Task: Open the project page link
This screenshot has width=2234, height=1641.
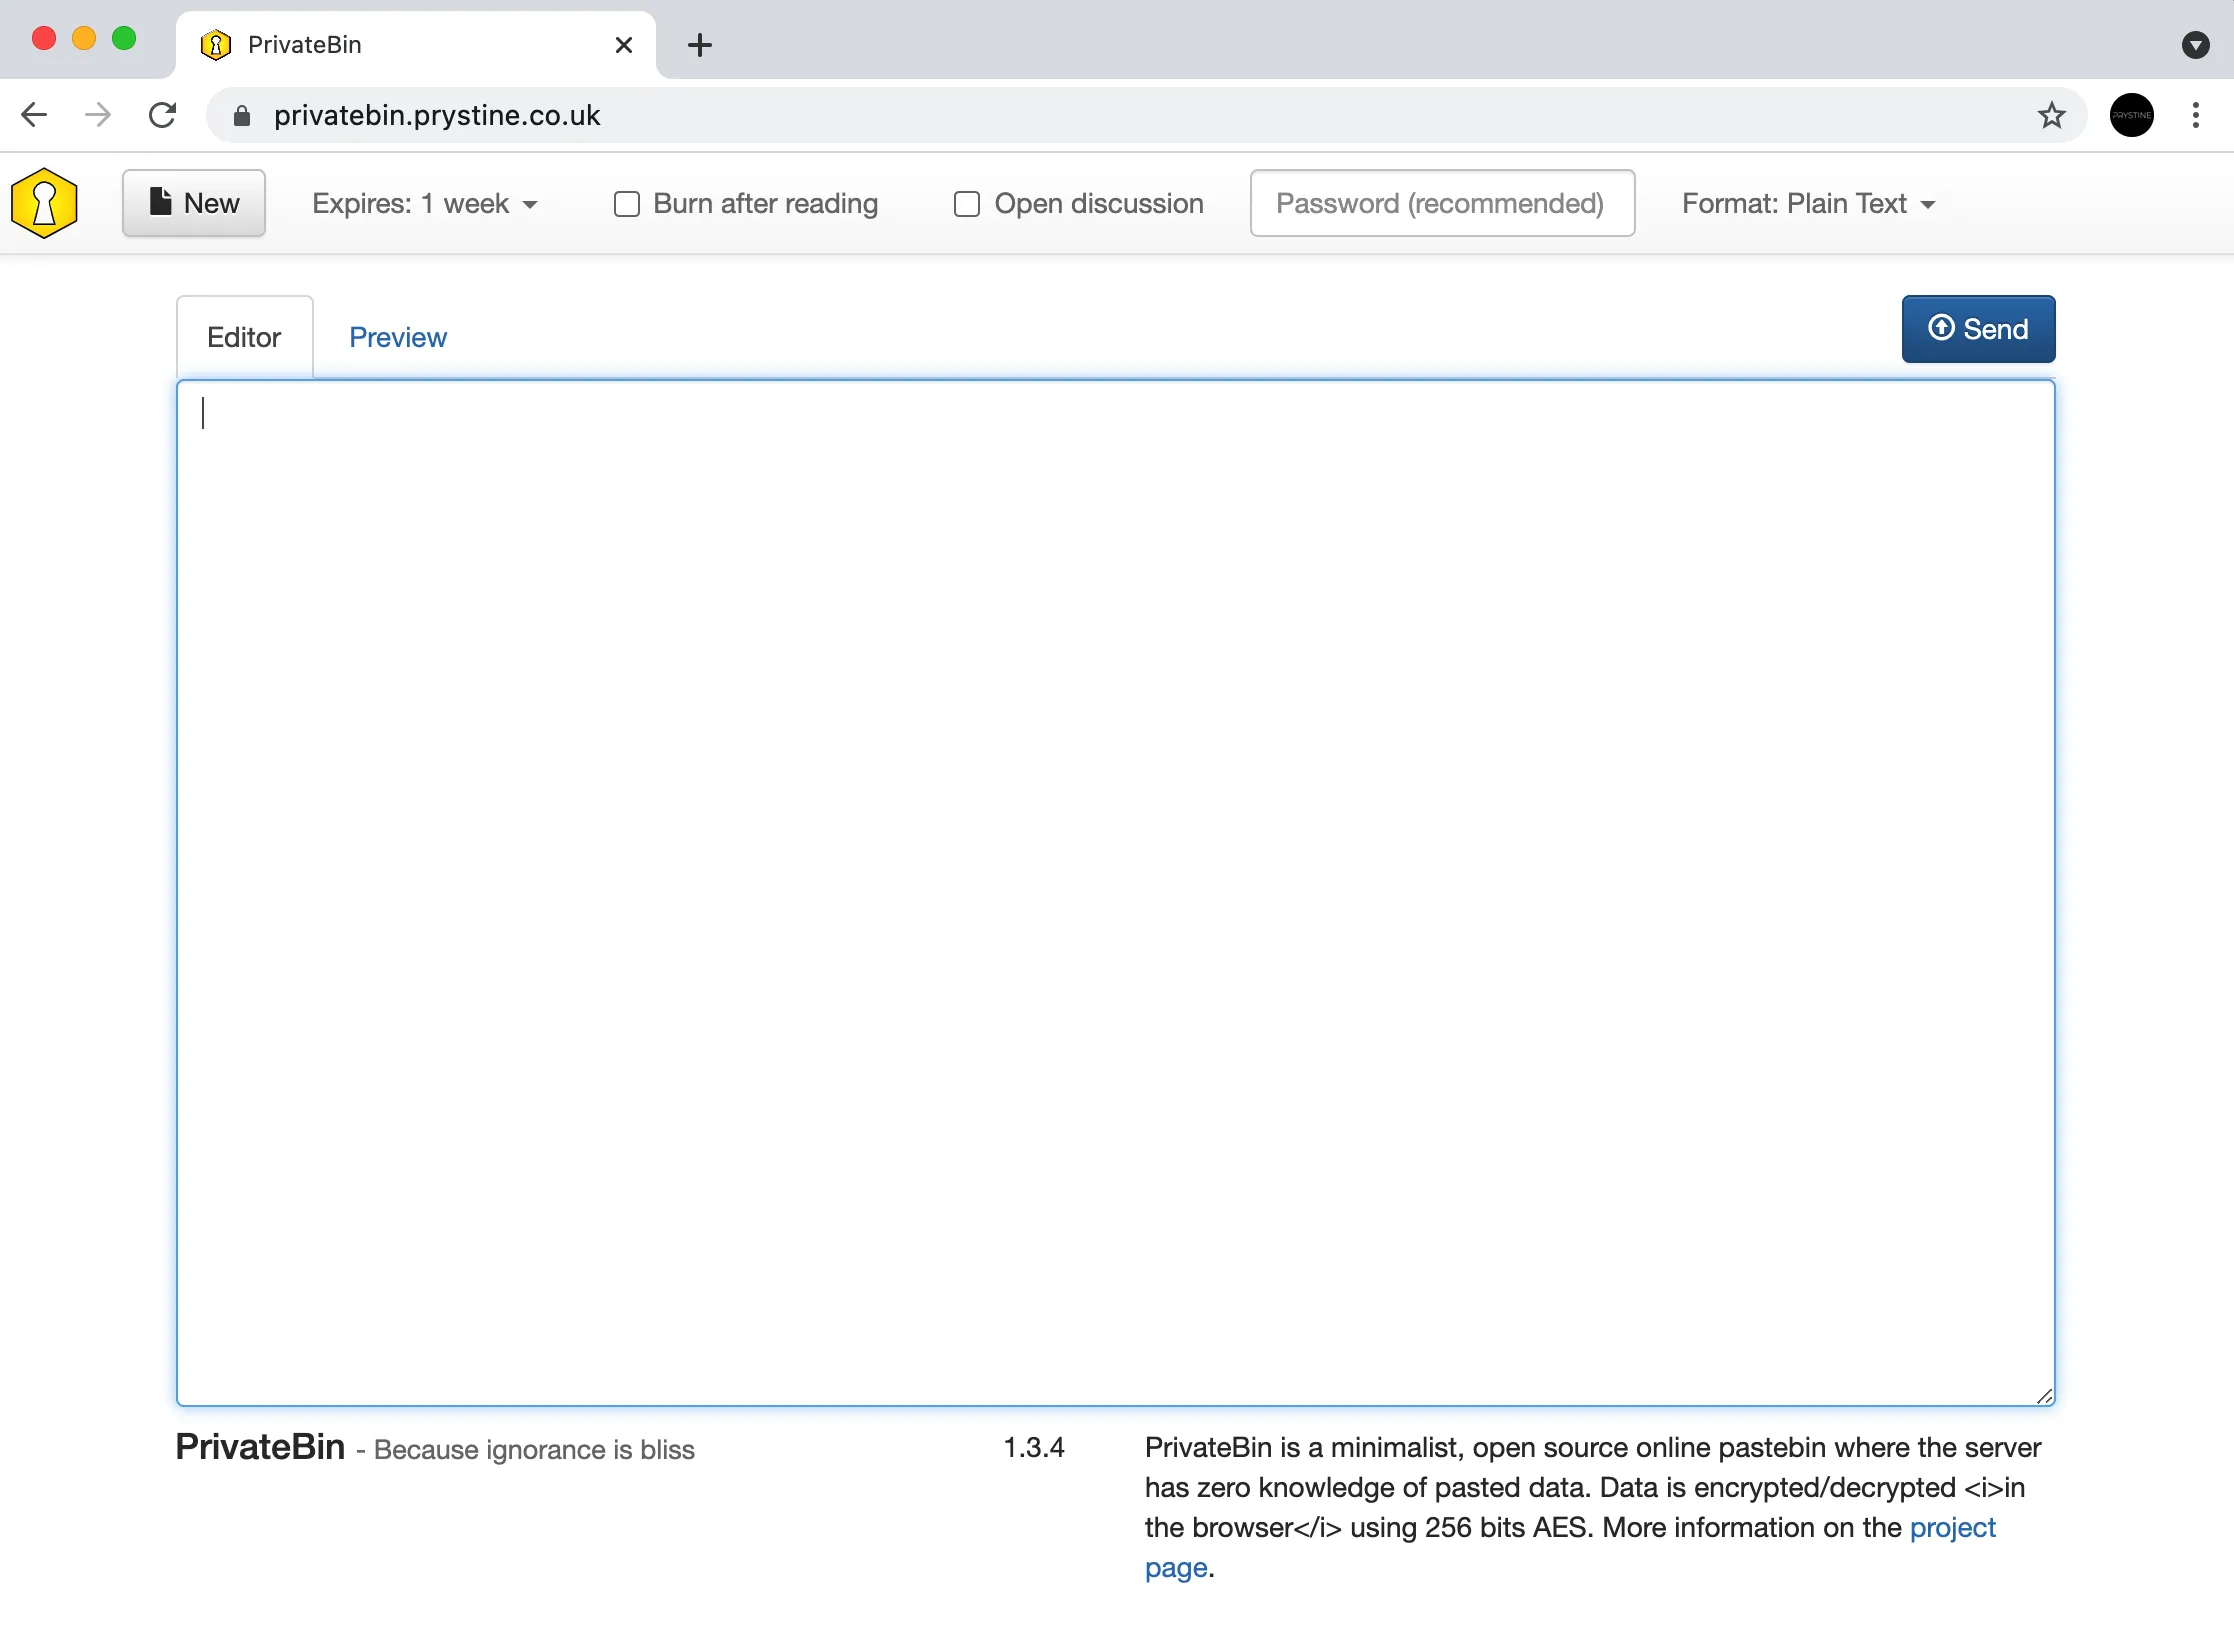Action: click(1952, 1528)
